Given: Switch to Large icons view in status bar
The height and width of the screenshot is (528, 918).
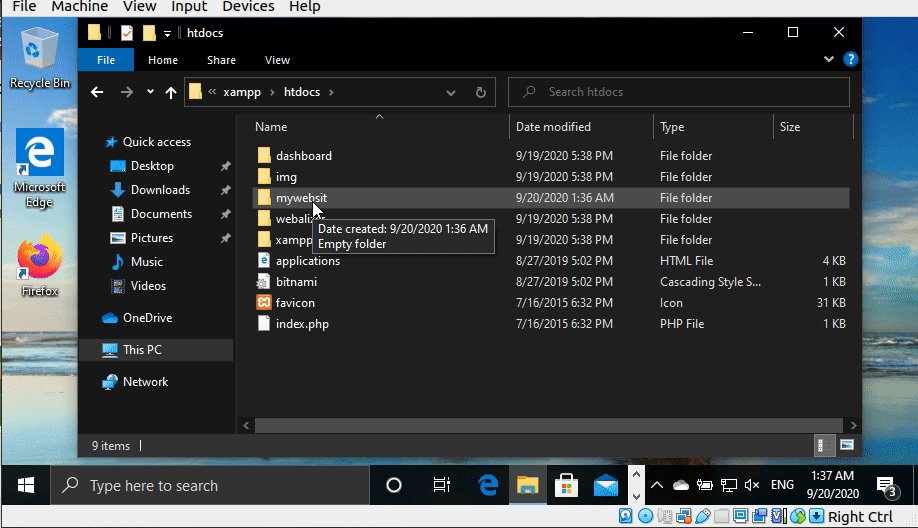Looking at the screenshot, I should [x=847, y=445].
